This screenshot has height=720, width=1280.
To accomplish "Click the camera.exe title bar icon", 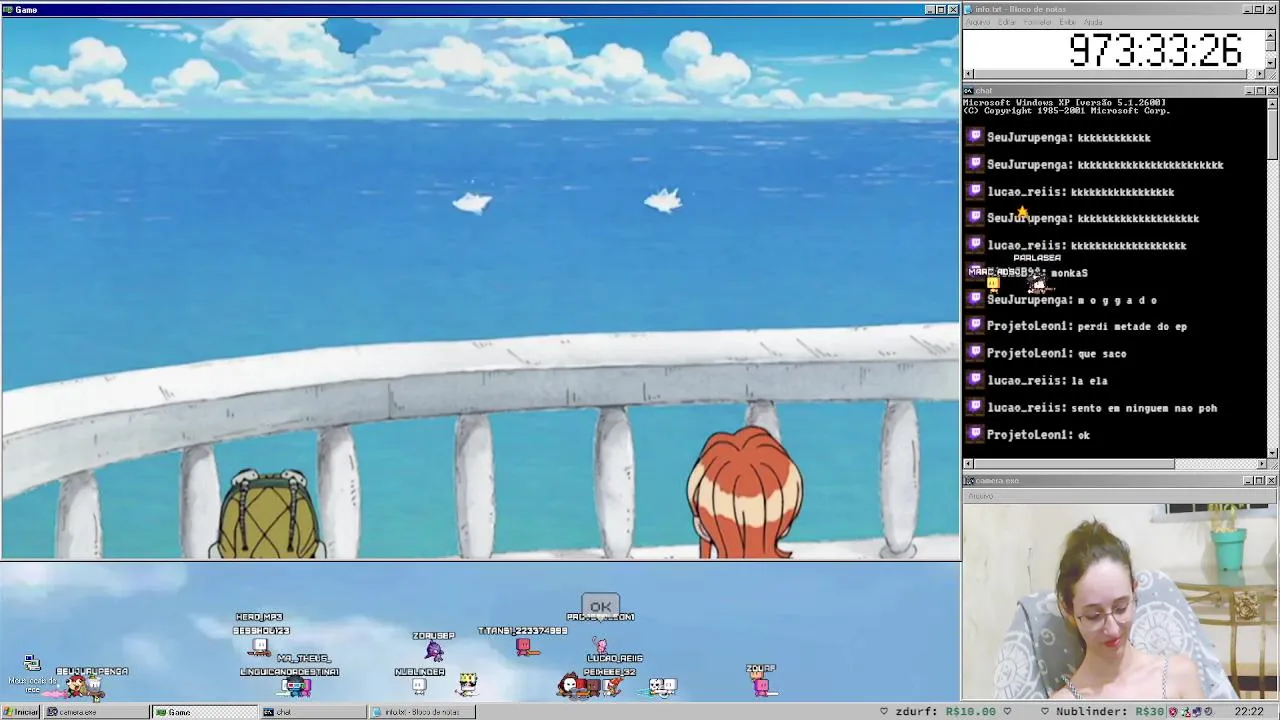I will tap(968, 480).
